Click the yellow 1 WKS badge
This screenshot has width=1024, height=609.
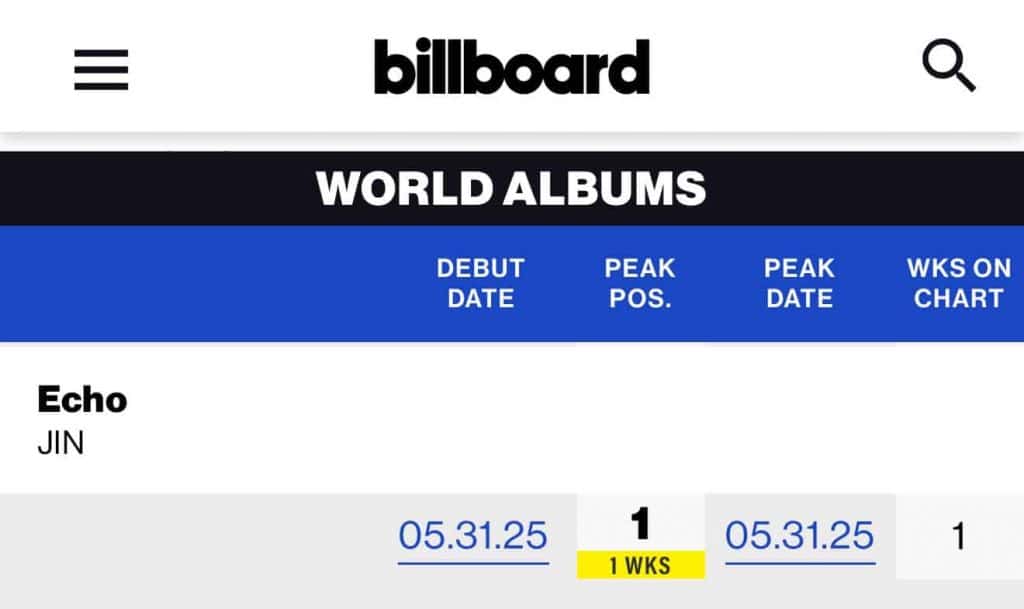641,566
